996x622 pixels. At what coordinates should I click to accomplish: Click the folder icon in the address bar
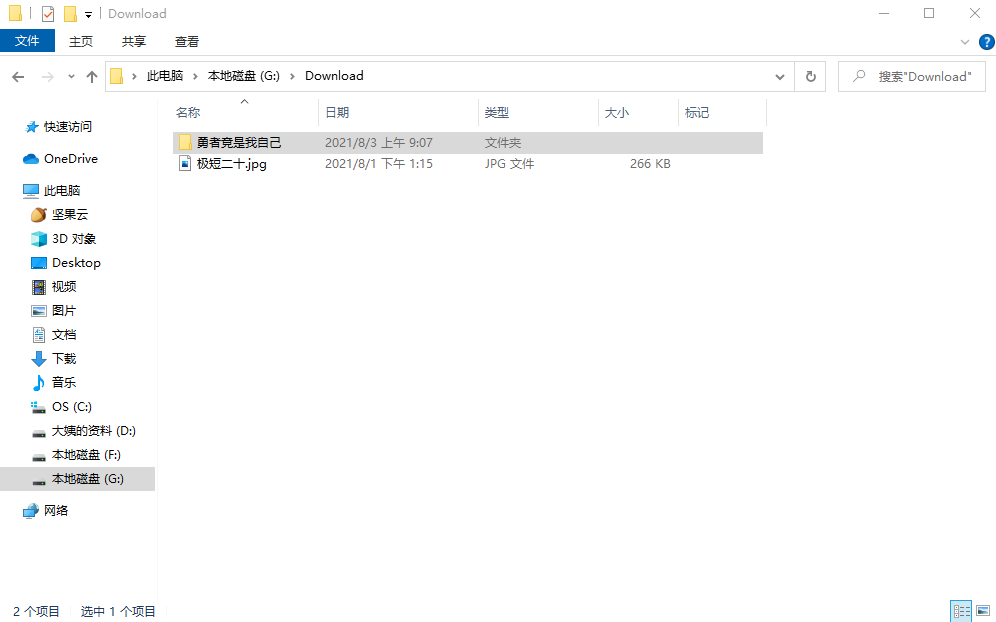[x=116, y=76]
